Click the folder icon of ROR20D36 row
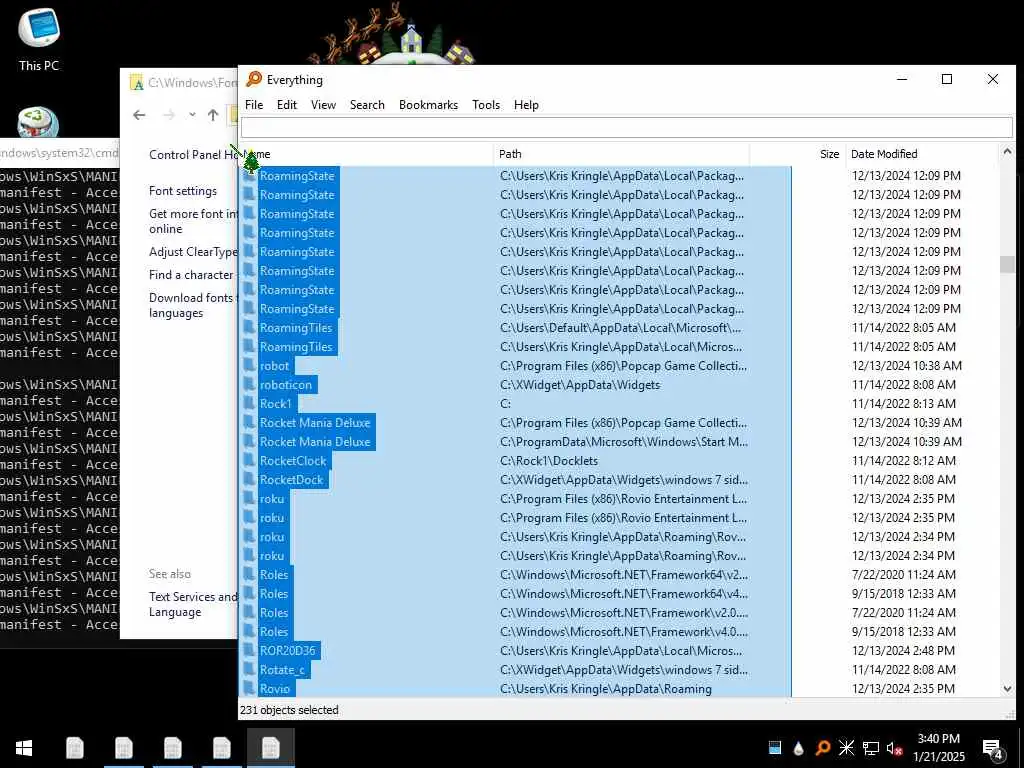Viewport: 1024px width, 768px height. coord(249,650)
